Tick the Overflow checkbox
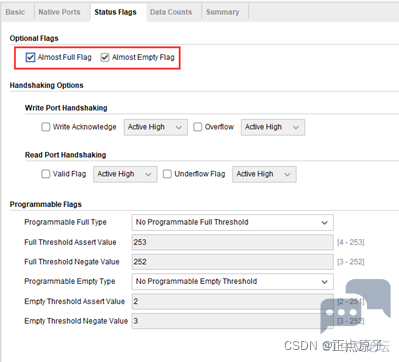The width and height of the screenshot is (399, 362). [198, 127]
